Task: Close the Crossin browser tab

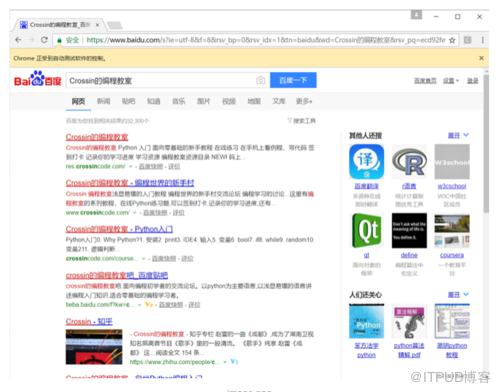Action: (x=97, y=25)
